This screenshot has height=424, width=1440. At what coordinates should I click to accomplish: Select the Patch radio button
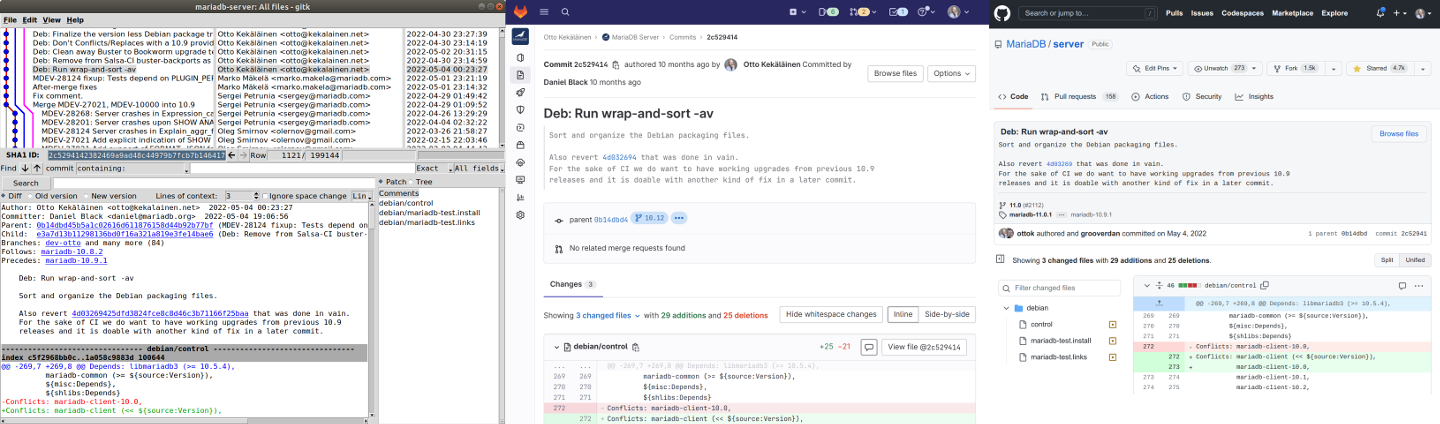[x=395, y=182]
